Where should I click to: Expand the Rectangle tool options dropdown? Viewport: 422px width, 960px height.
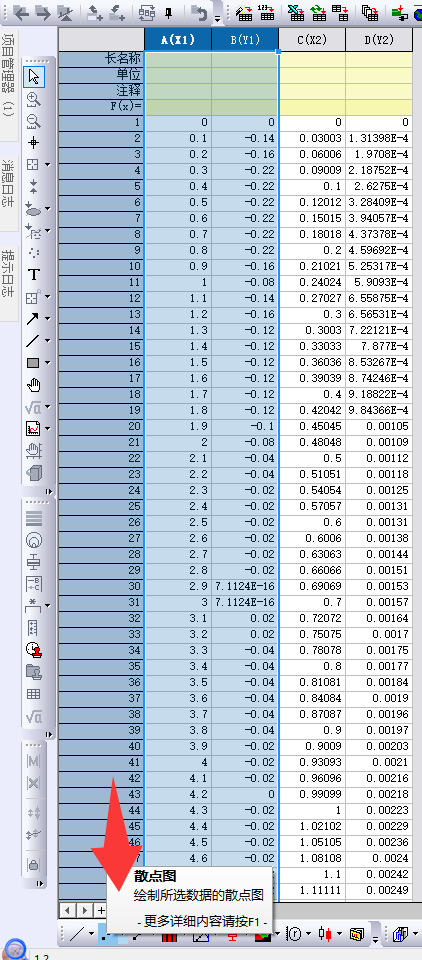pos(47,363)
